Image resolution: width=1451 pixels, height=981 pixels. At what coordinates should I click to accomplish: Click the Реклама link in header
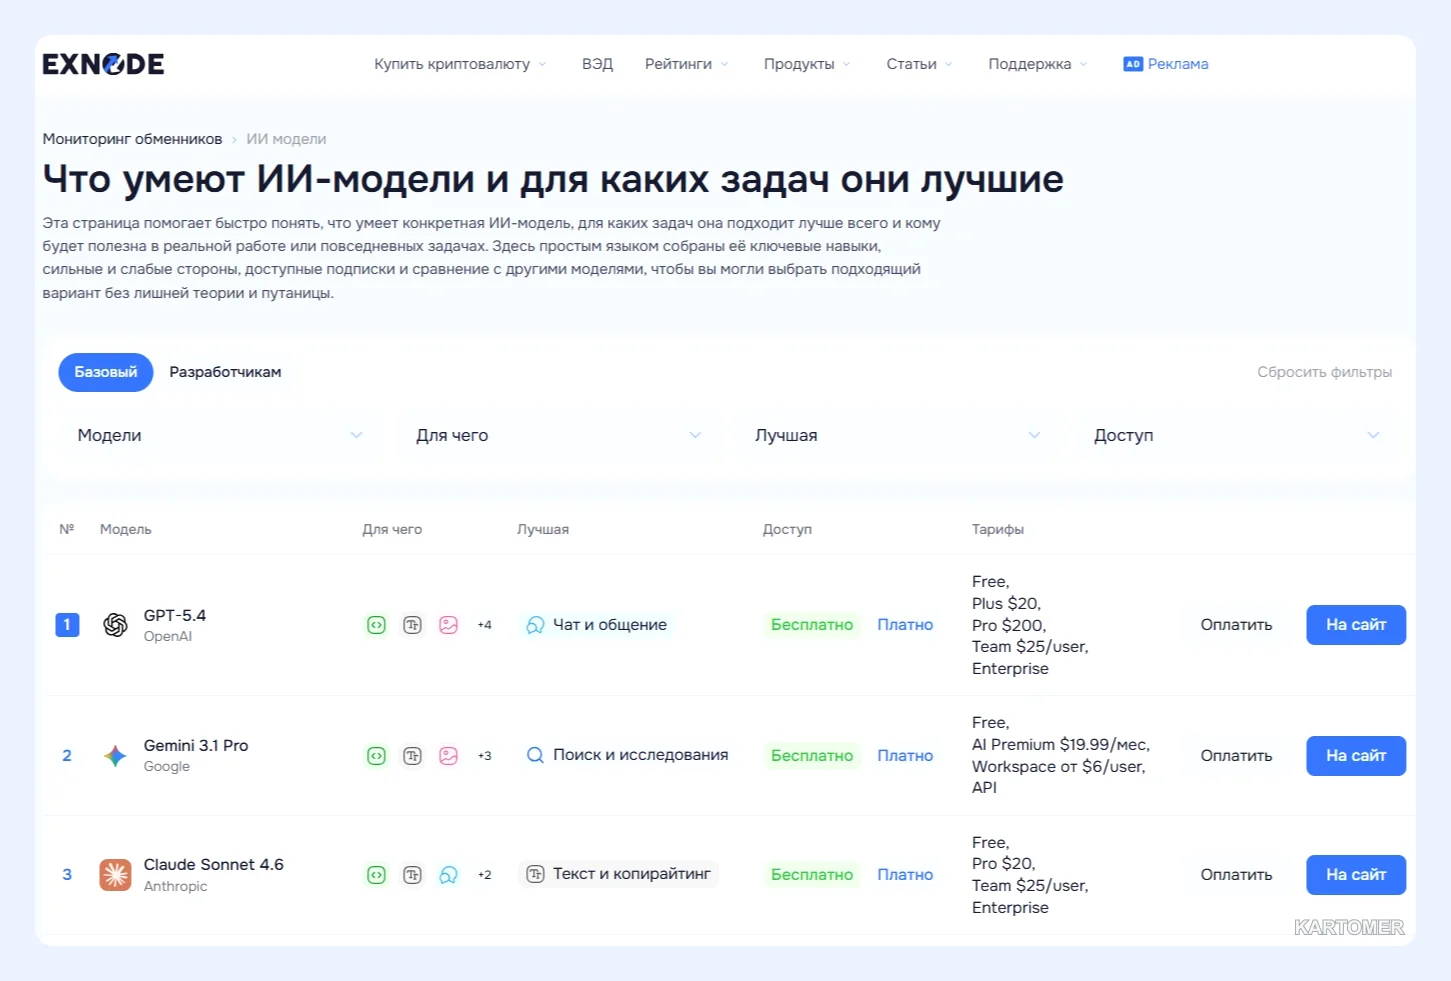point(1178,64)
